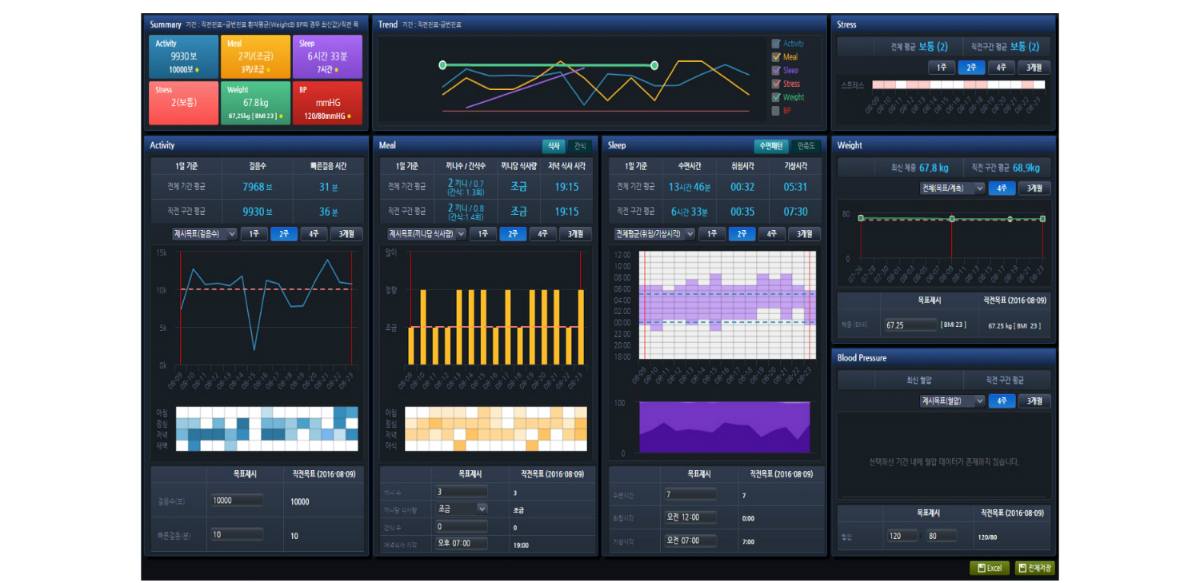Switch to the 간식 tab in Meal panel

(580, 146)
